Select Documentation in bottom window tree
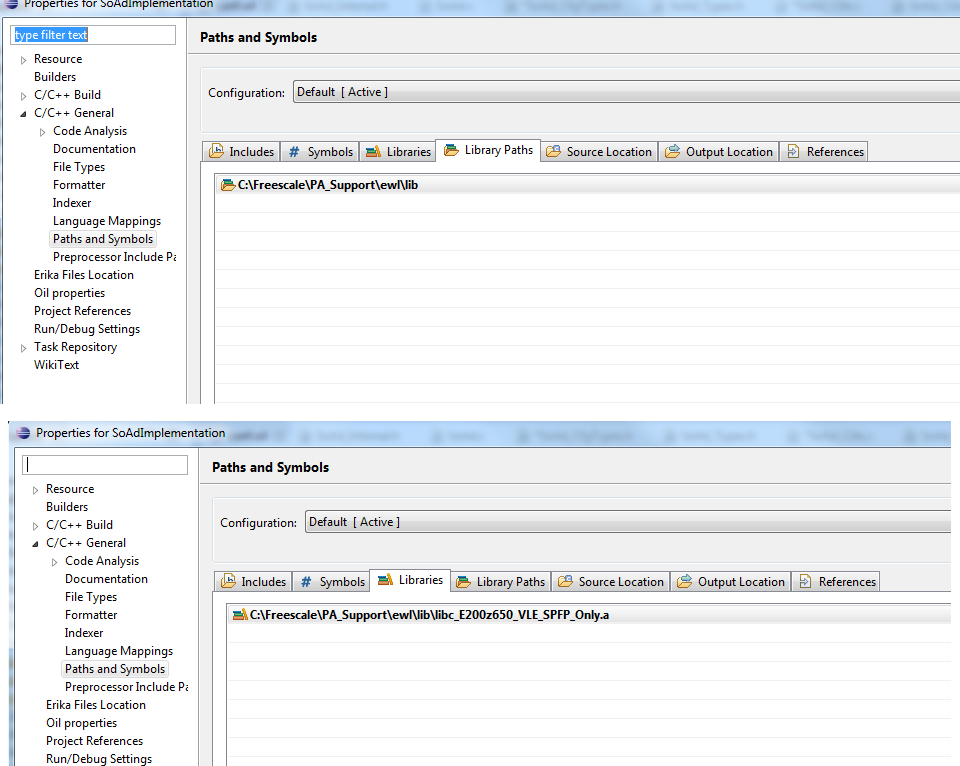This screenshot has width=960, height=766. click(x=107, y=579)
